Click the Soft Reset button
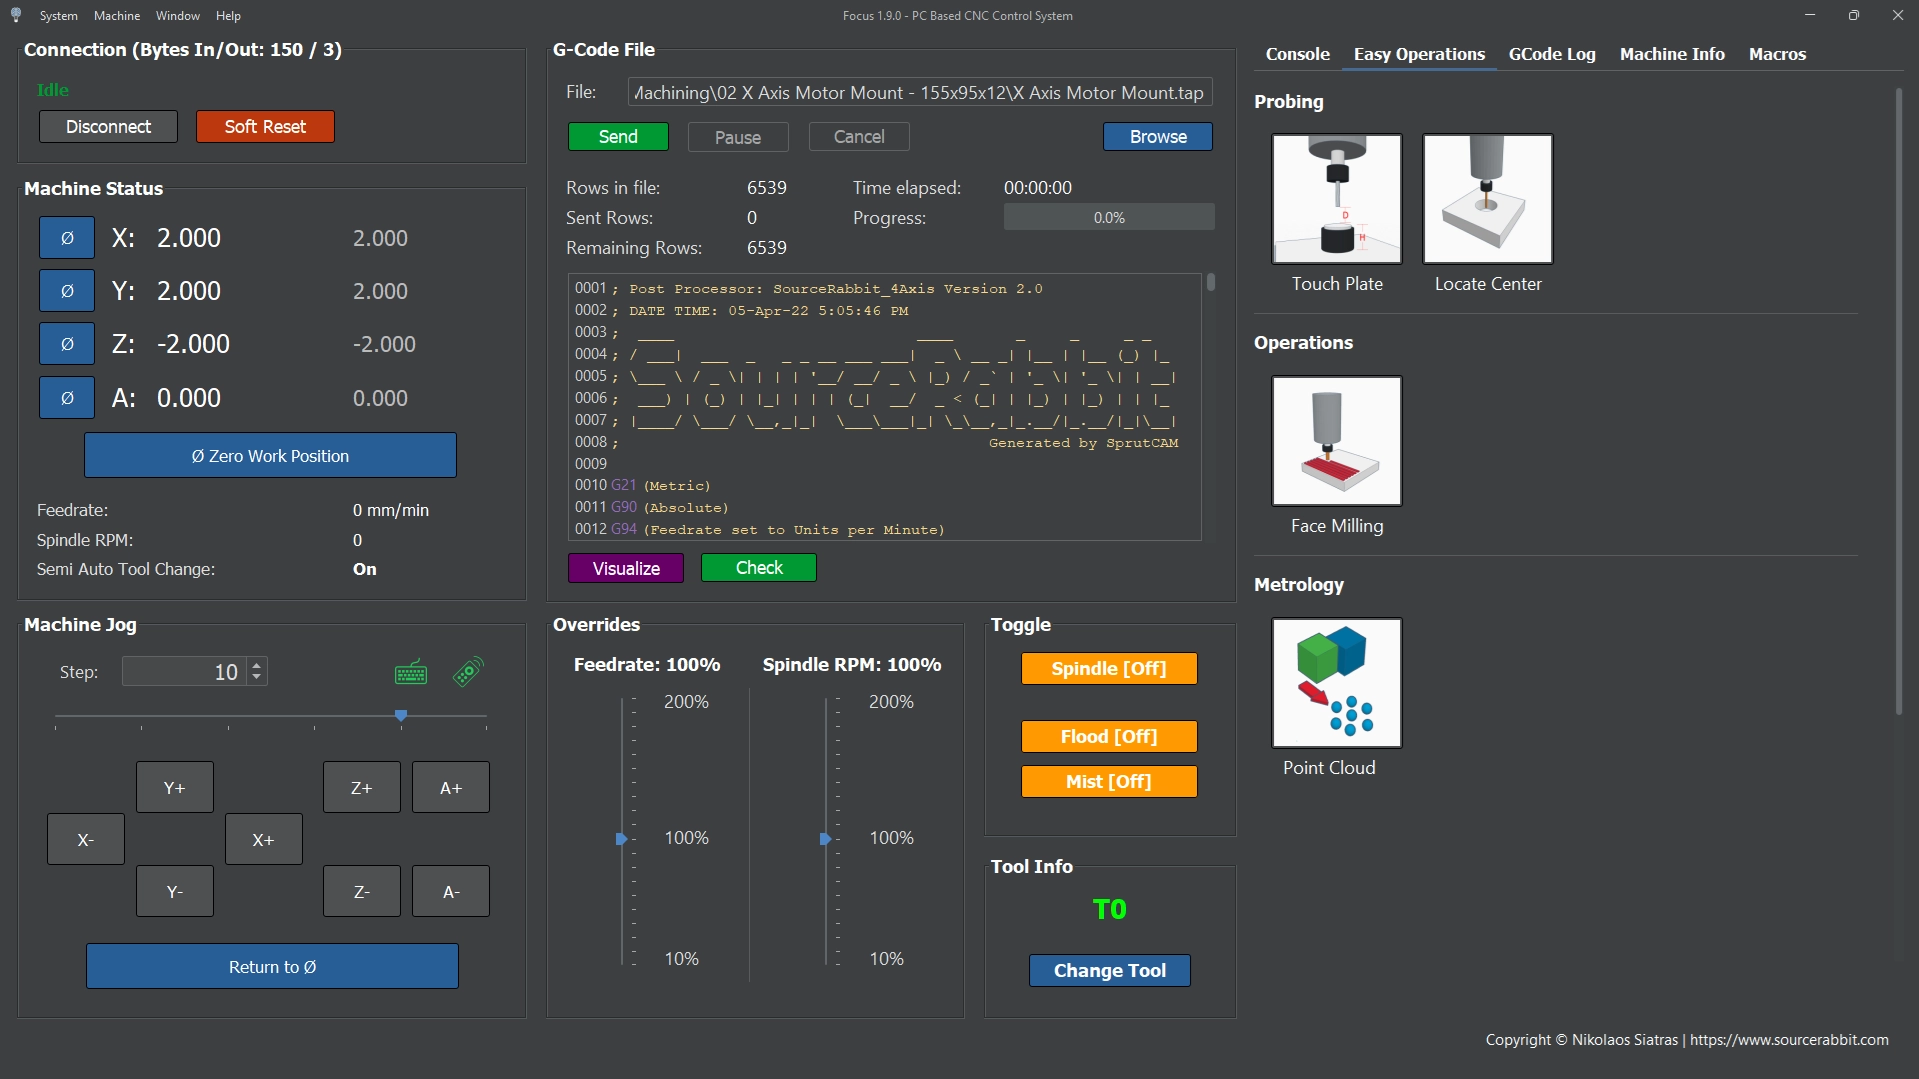The width and height of the screenshot is (1919, 1079). coord(265,127)
